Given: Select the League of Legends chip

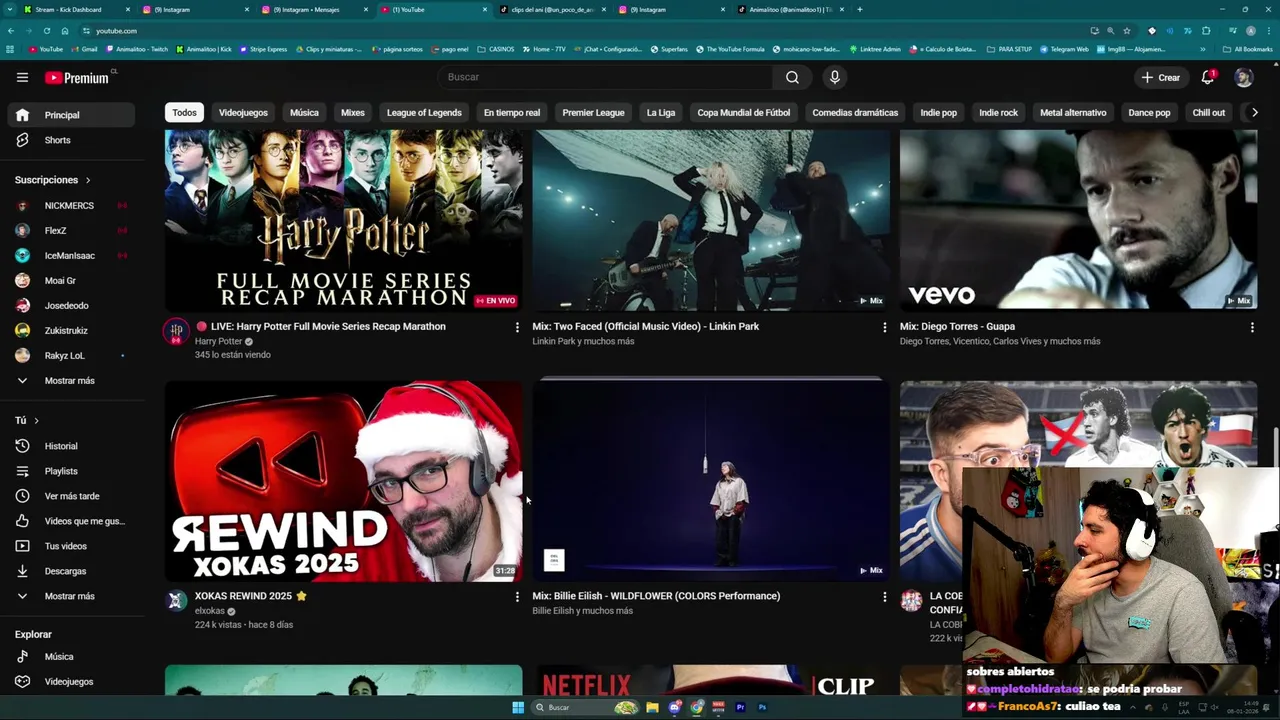Looking at the screenshot, I should coord(424,113).
